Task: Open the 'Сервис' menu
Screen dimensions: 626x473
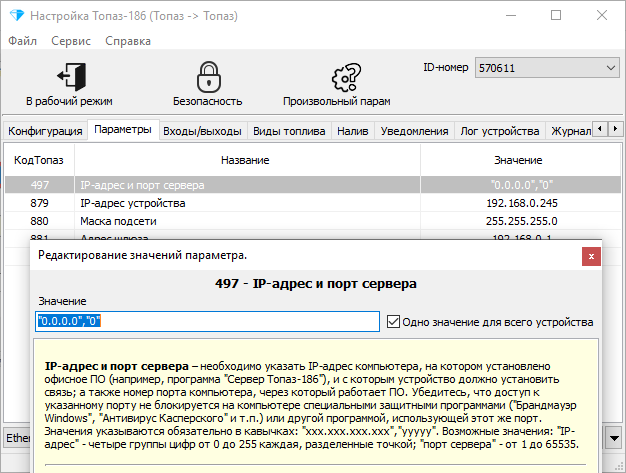Action: (x=71, y=41)
